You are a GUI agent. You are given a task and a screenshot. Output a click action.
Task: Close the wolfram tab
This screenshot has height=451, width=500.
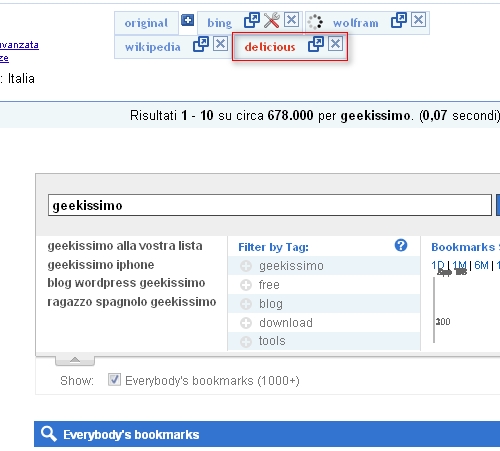[x=418, y=20]
